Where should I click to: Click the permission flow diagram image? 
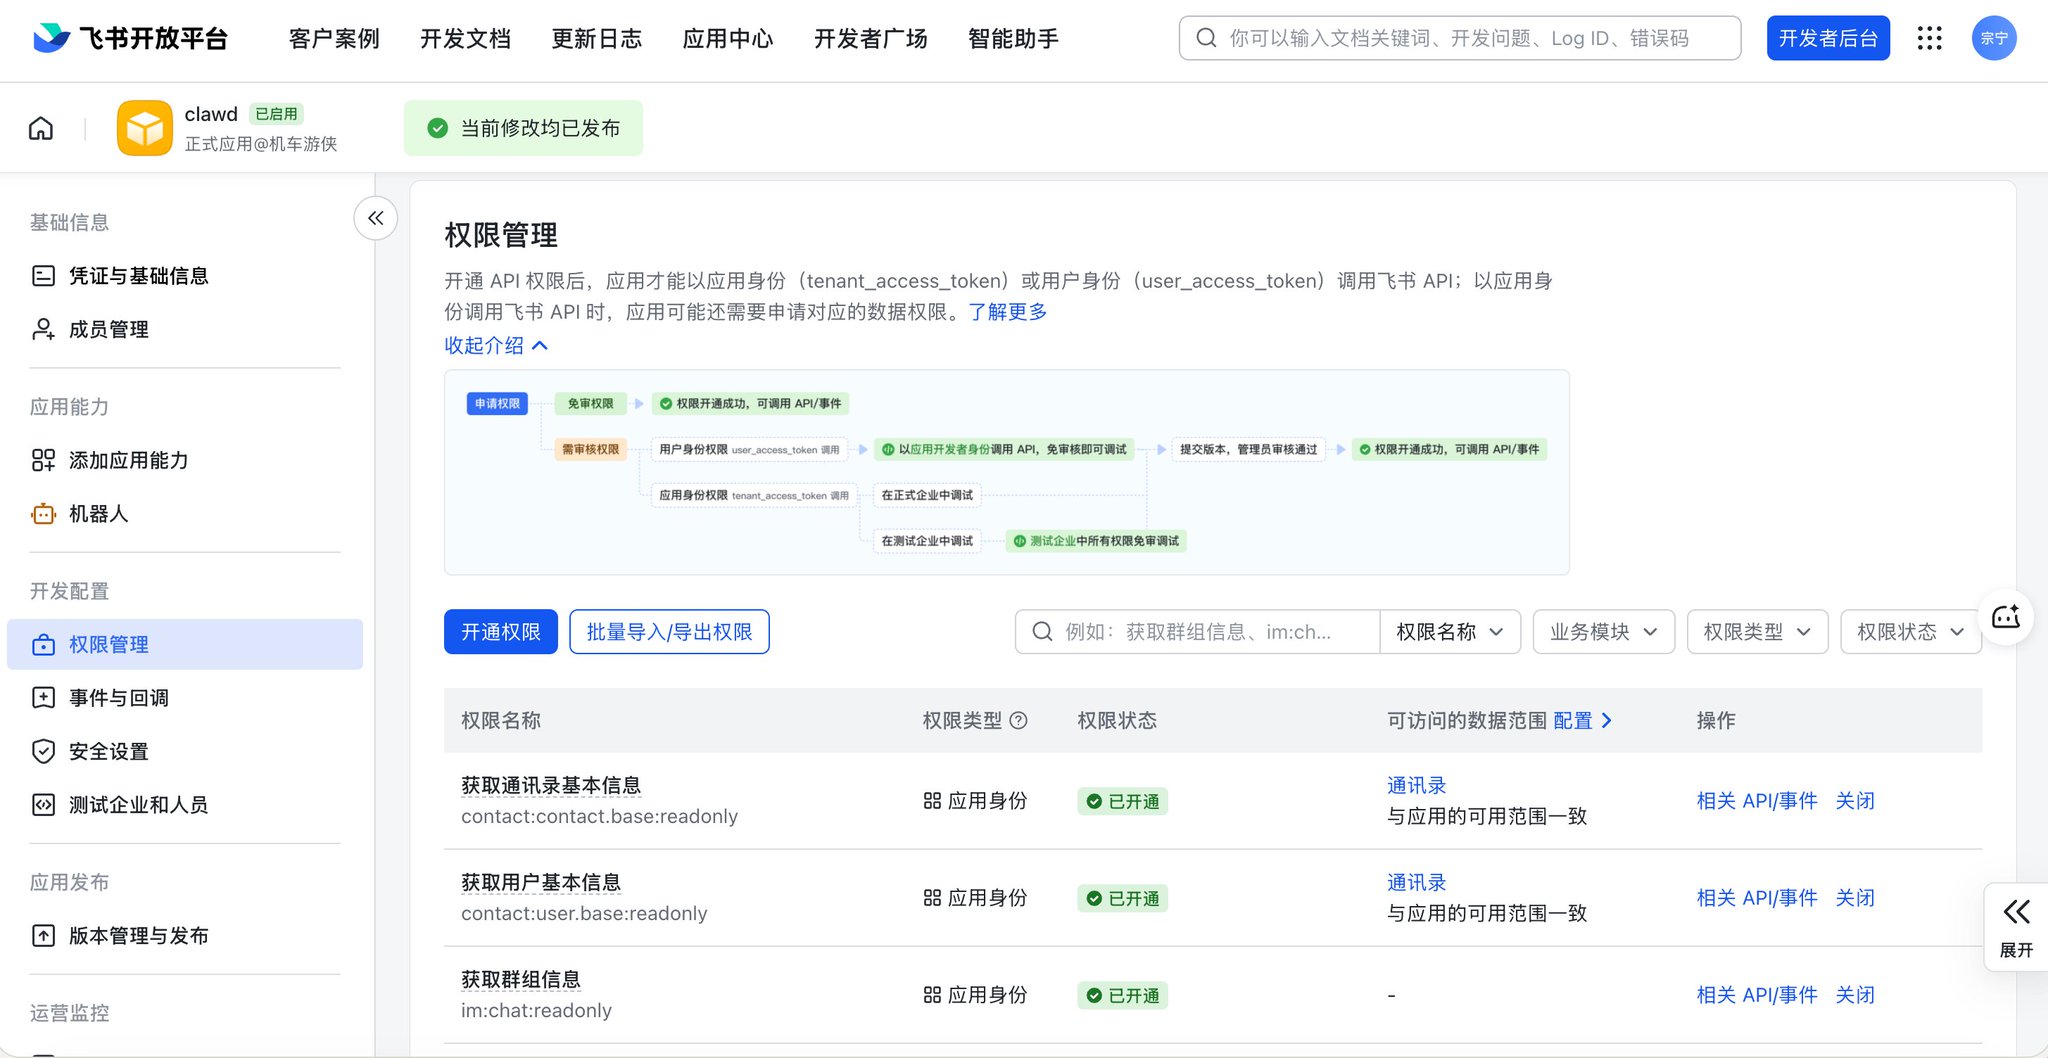click(x=1007, y=472)
